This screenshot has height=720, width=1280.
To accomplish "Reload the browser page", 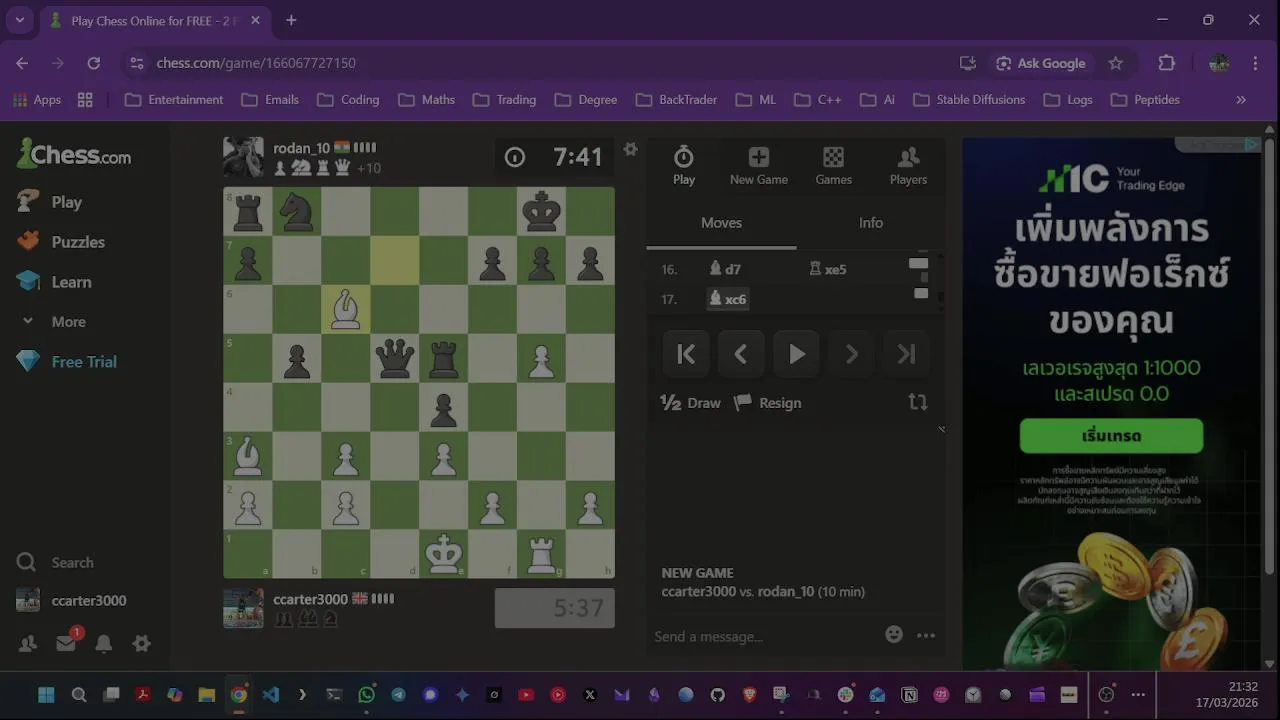I will point(93,63).
